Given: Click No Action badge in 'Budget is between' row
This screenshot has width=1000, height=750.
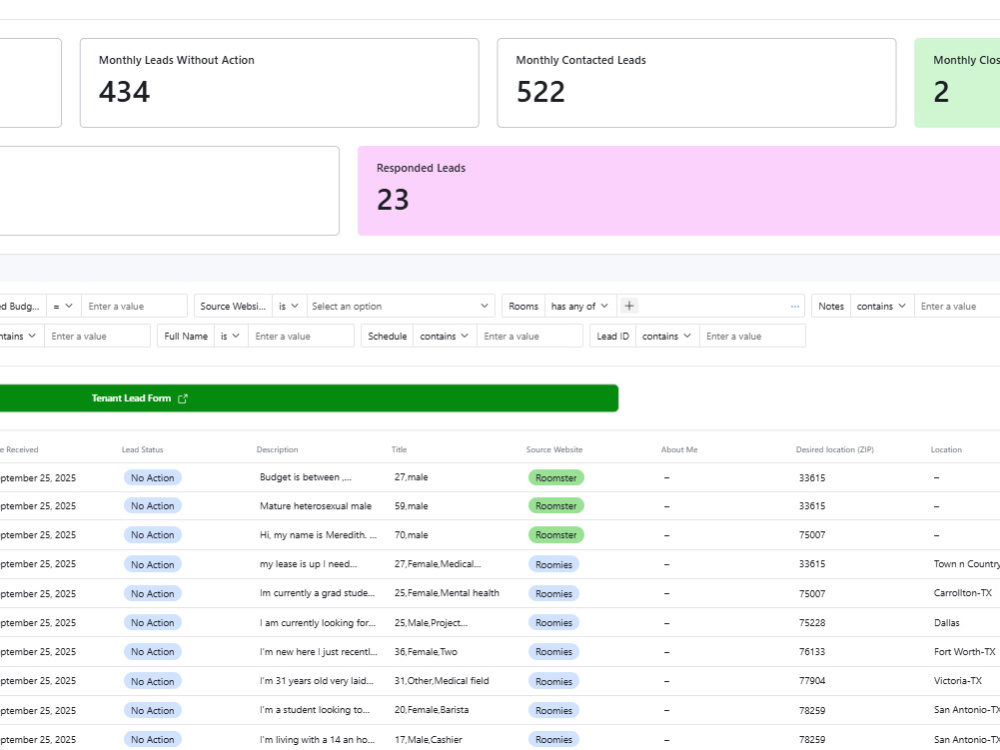Looking at the screenshot, I should tap(152, 478).
